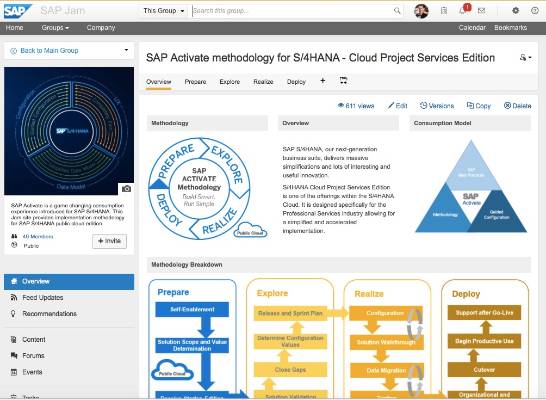Click the Content document icon
This screenshot has height=400, width=546.
click(x=14, y=339)
